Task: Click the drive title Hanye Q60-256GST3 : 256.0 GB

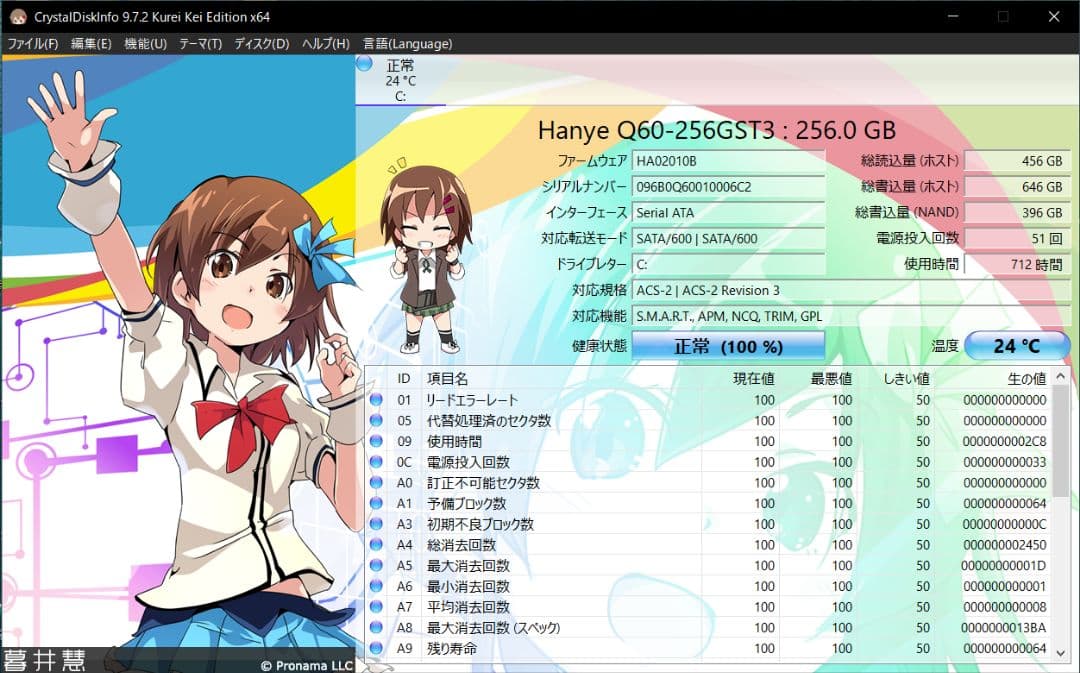Action: (717, 130)
